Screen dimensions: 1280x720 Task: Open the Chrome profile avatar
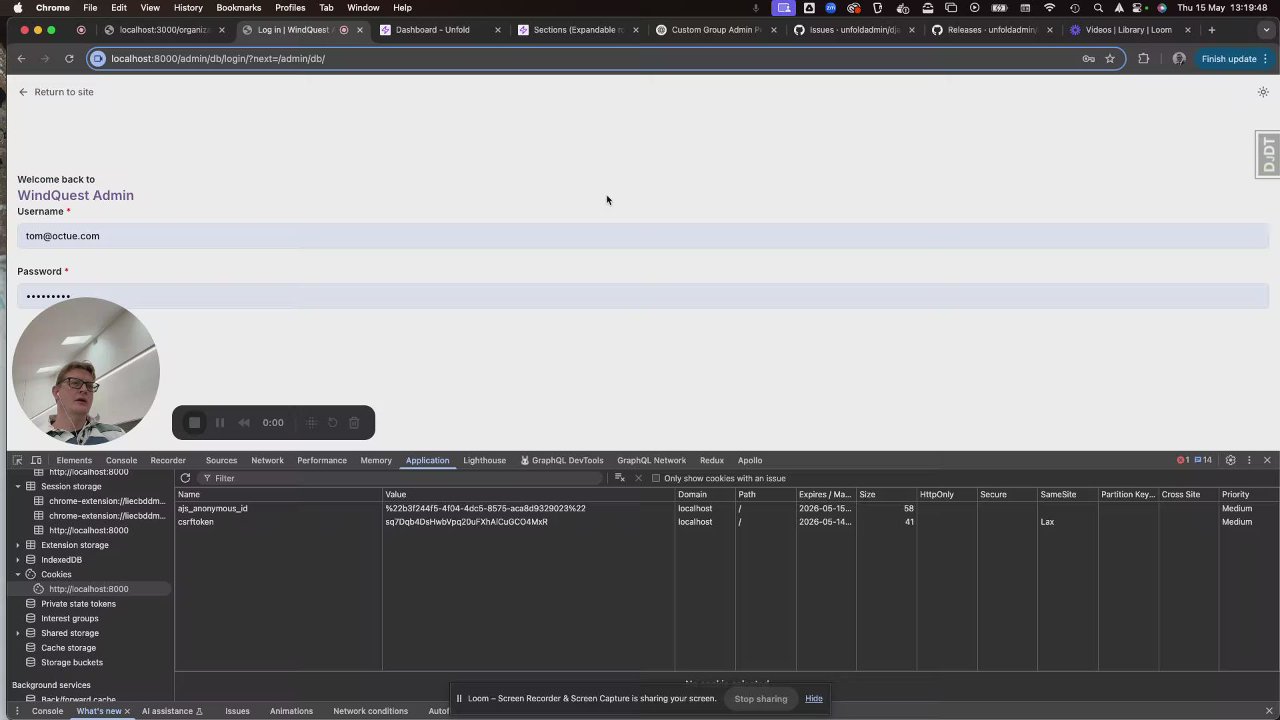1179,59
